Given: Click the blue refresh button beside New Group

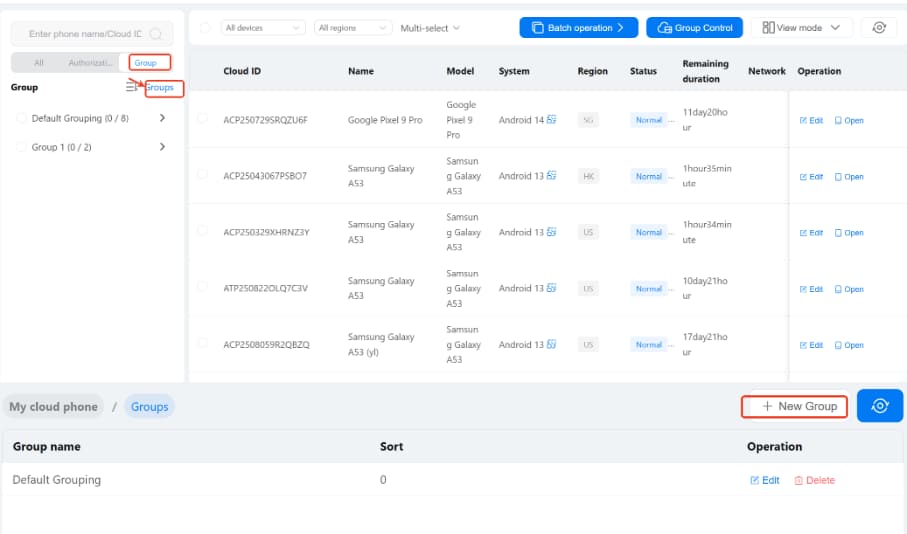Looking at the screenshot, I should 879,406.
